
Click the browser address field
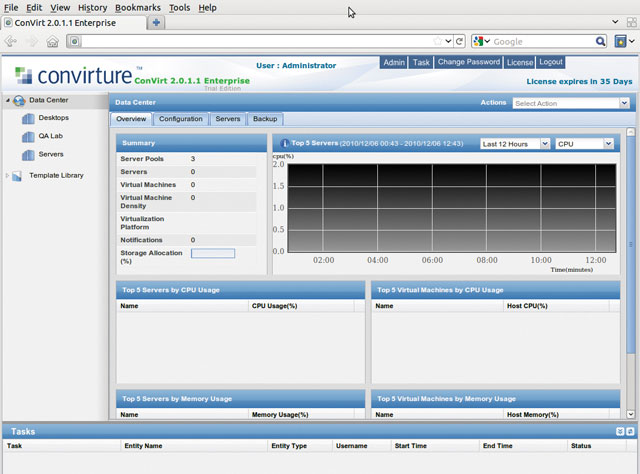point(257,41)
